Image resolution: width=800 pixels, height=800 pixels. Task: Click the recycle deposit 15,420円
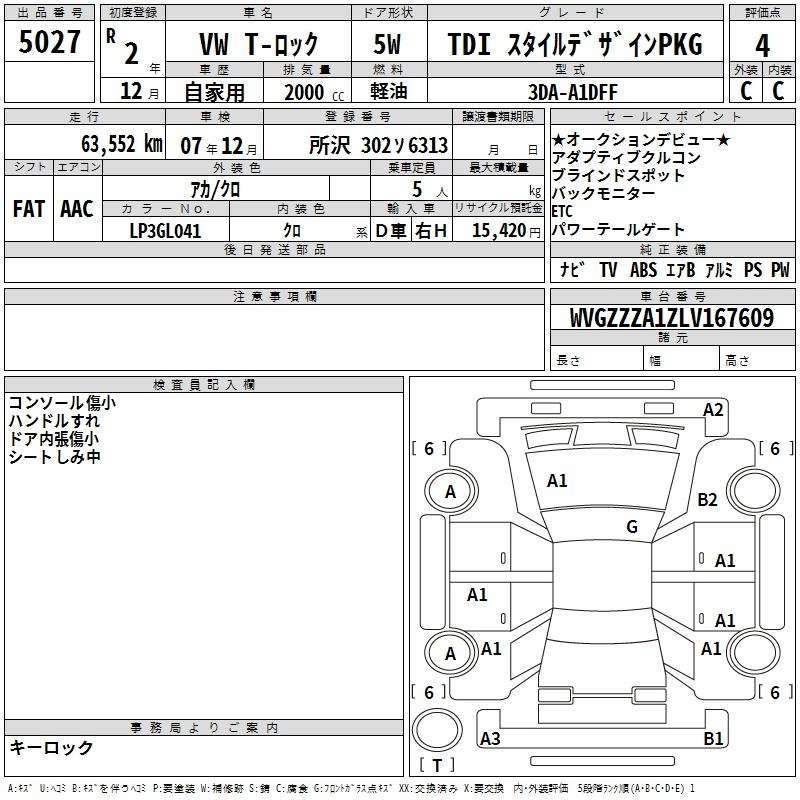coord(506,231)
